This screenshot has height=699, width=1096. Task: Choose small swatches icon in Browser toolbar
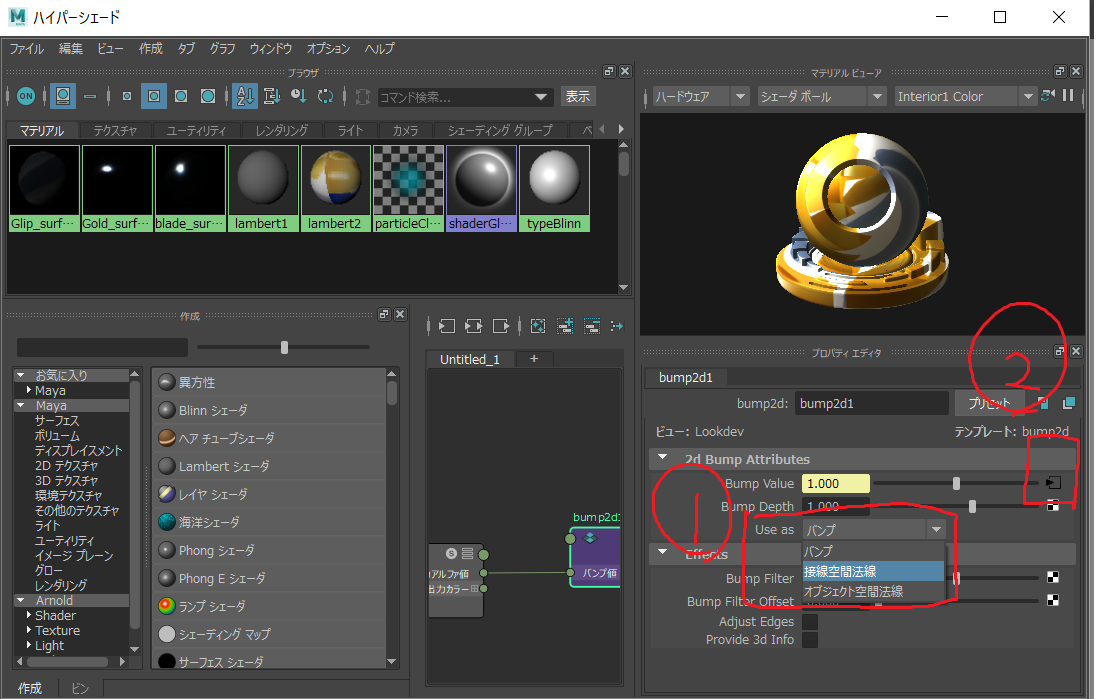127,96
